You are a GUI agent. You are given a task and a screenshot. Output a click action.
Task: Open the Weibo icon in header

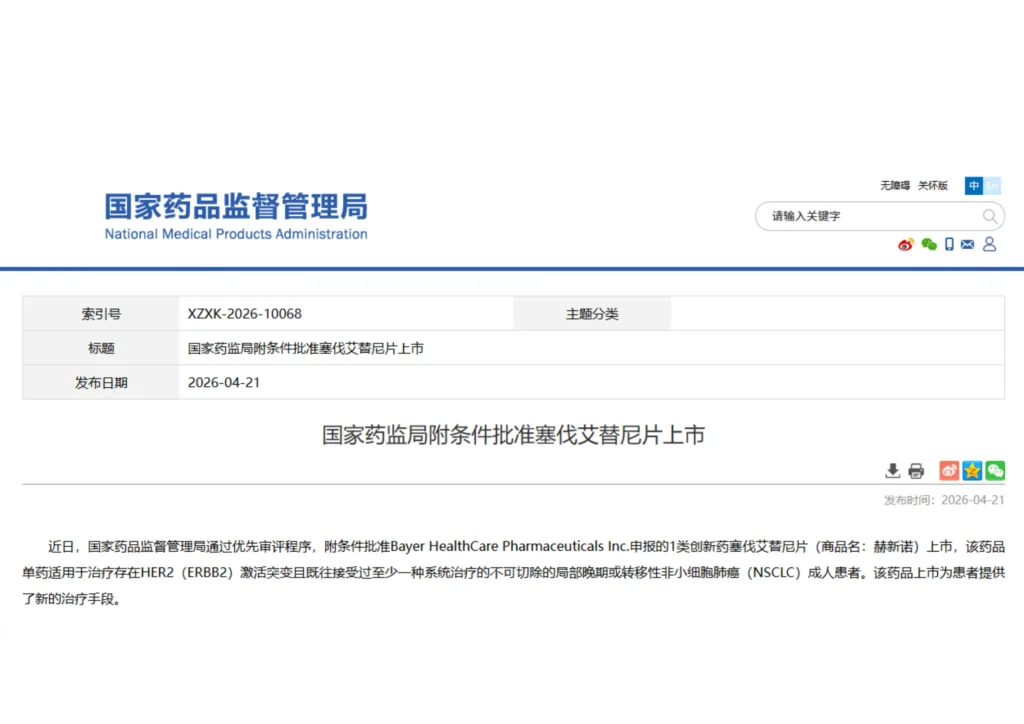click(906, 245)
